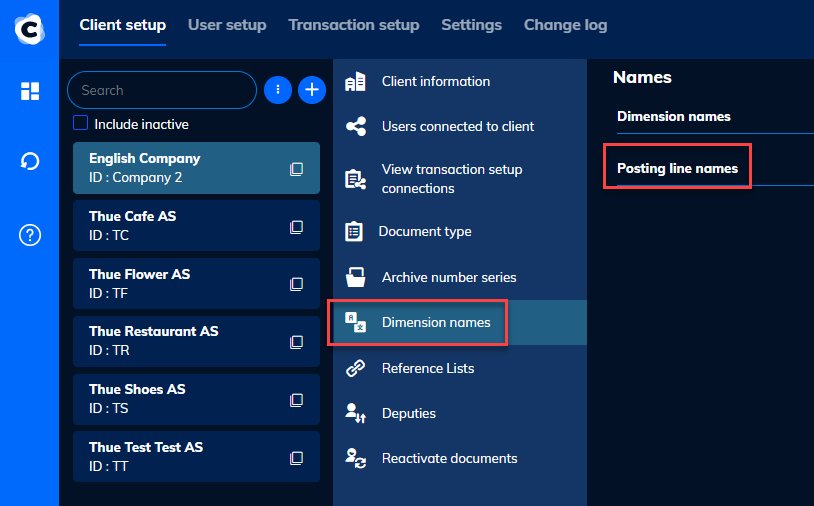
Task: Click the app logo in top-left corner
Action: pyautogui.click(x=30, y=28)
